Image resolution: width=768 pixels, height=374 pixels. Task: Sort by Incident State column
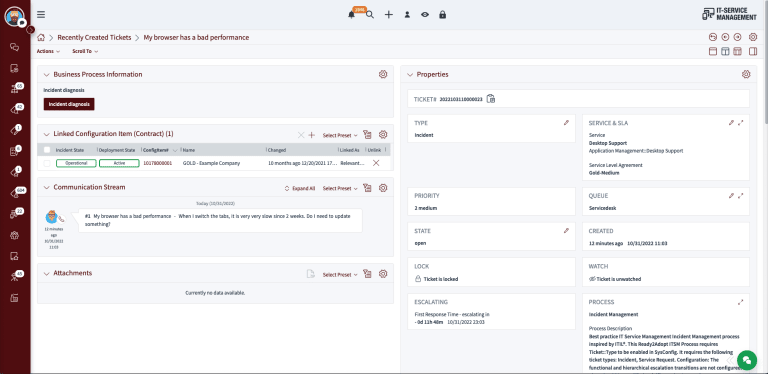point(70,150)
